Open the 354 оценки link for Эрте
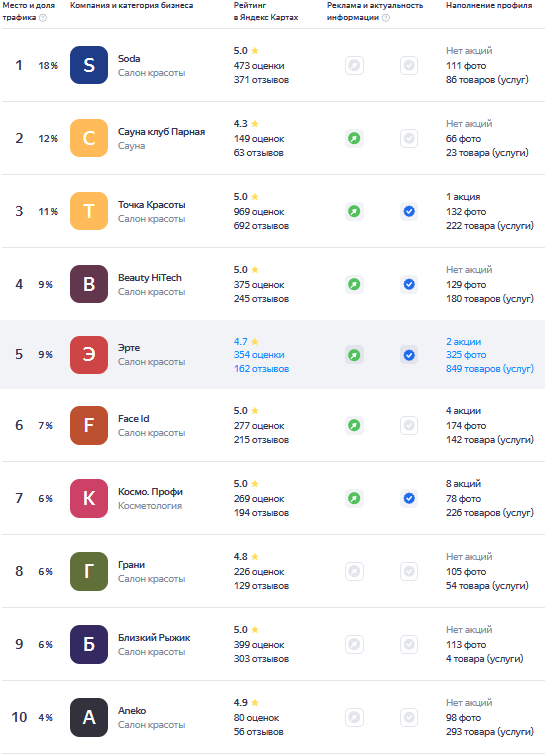The width and height of the screenshot is (545, 755). (x=259, y=355)
